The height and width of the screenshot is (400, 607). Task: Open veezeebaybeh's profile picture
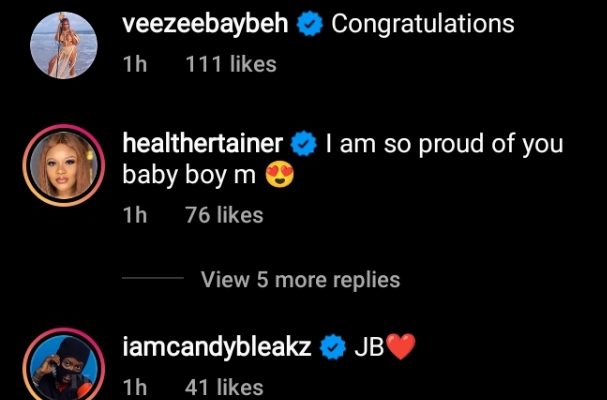57,42
